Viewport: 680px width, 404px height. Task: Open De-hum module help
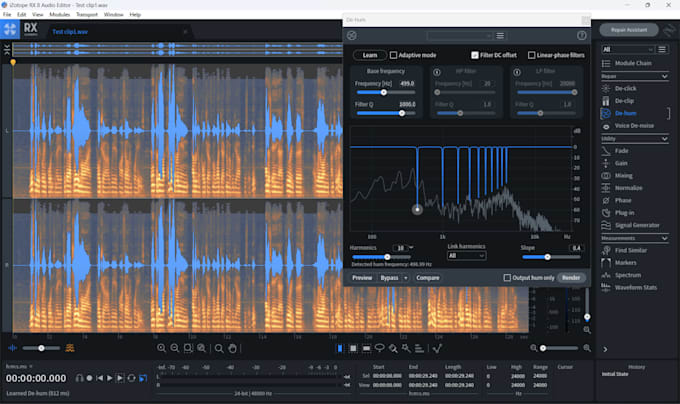click(x=582, y=36)
